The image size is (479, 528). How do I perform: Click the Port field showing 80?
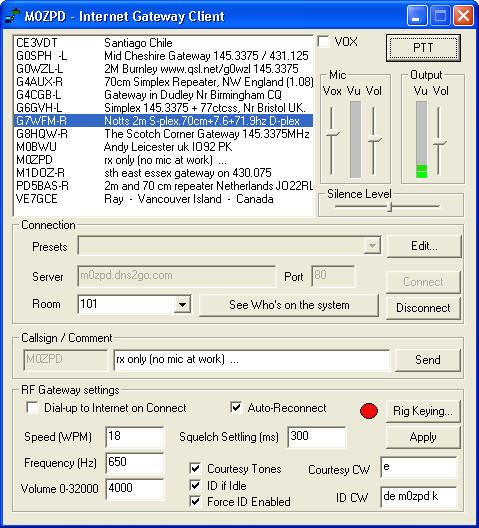click(333, 276)
